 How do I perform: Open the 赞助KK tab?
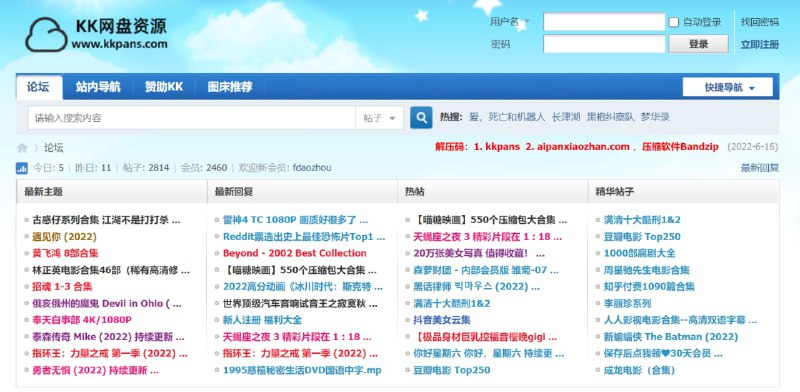pyautogui.click(x=163, y=87)
